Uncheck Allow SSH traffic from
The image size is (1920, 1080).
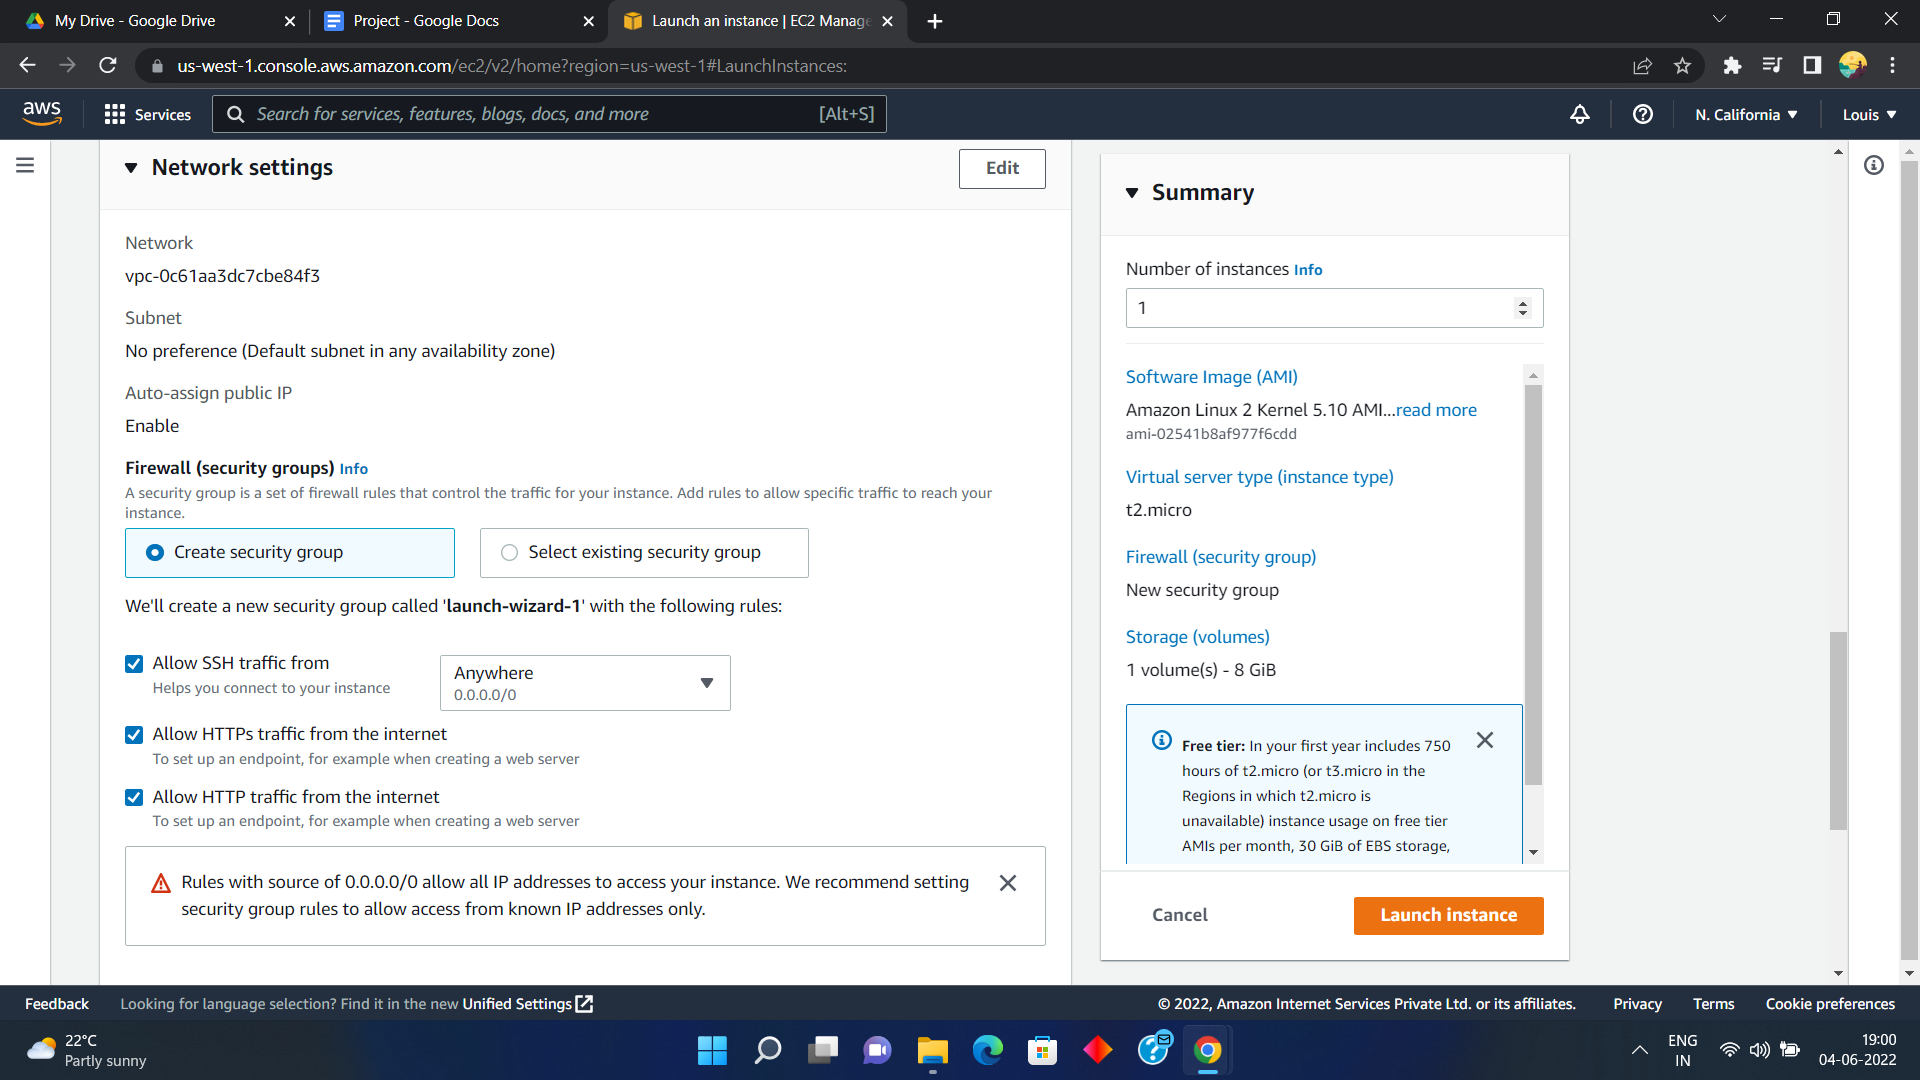(x=134, y=664)
